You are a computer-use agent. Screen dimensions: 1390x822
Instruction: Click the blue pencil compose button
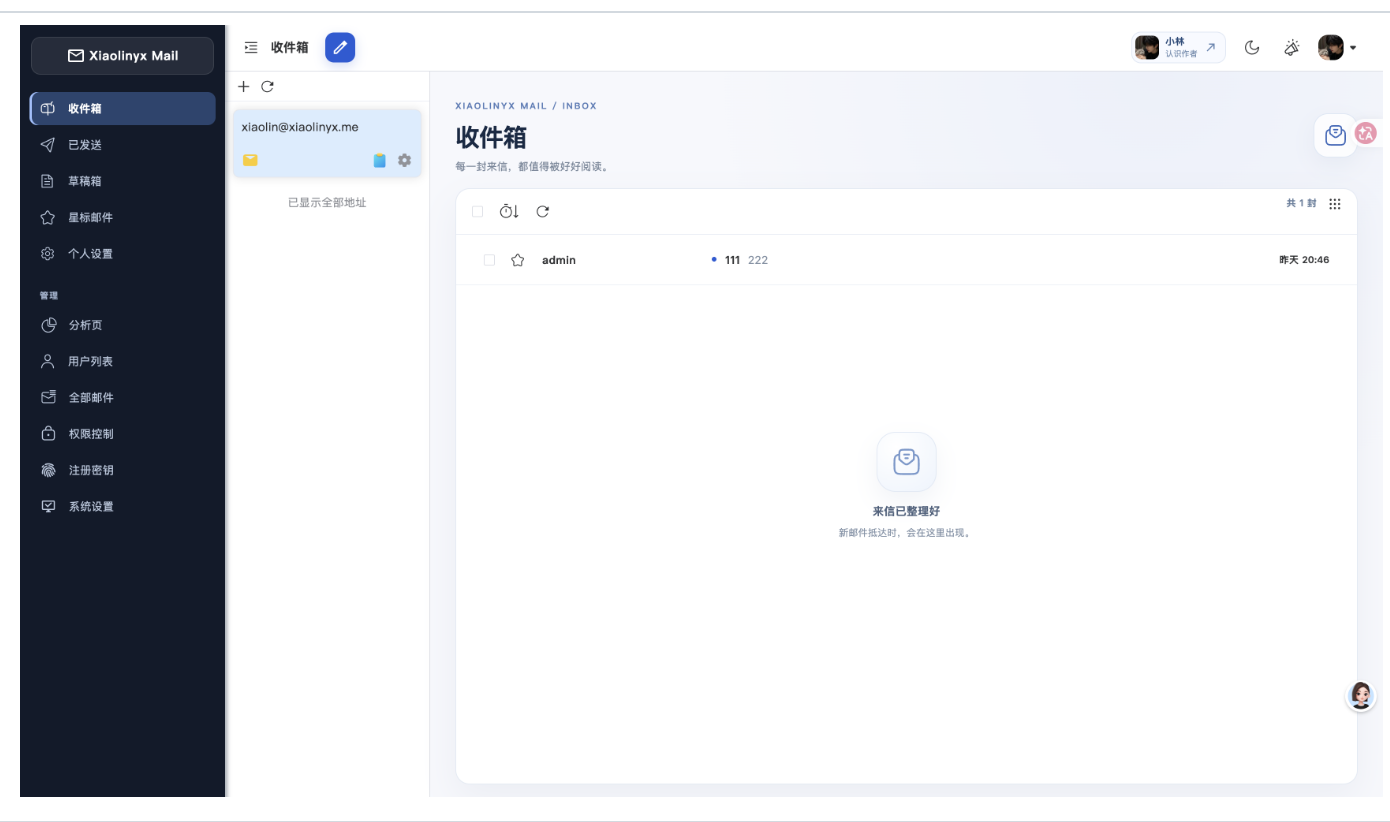pyautogui.click(x=340, y=47)
